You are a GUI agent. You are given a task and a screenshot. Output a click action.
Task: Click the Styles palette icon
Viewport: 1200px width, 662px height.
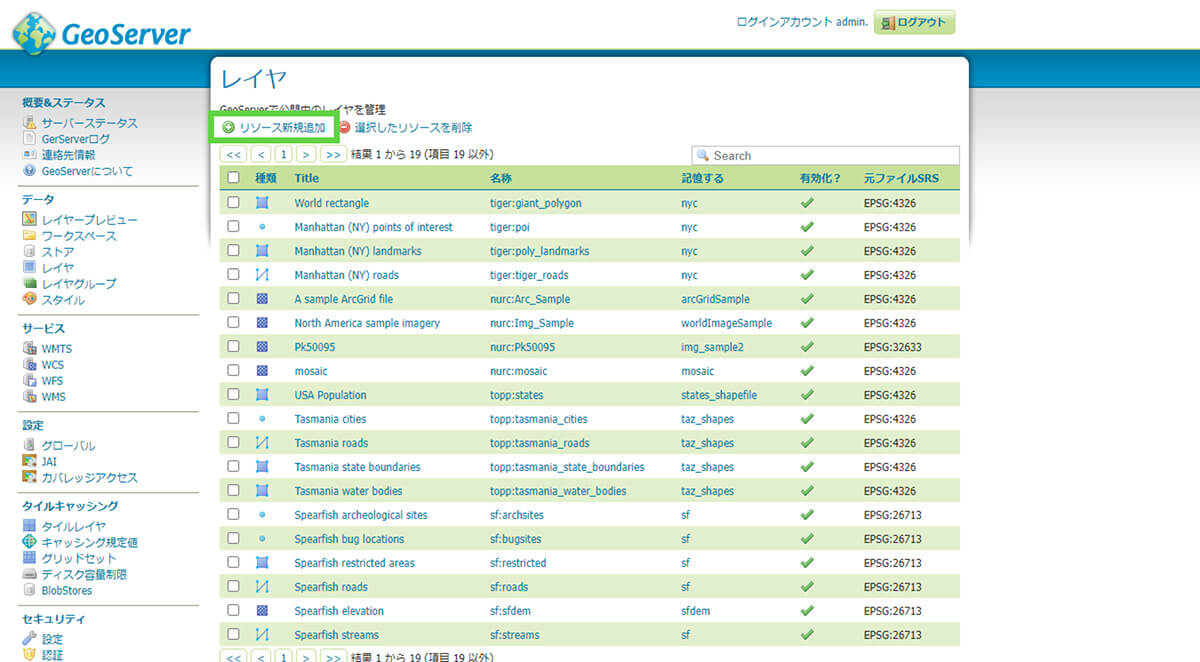[x=30, y=300]
